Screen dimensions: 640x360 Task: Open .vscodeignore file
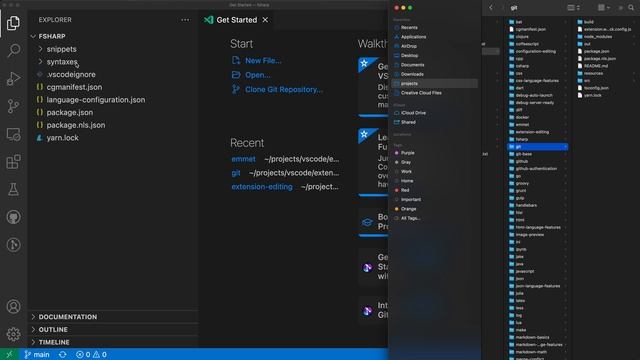(71, 74)
